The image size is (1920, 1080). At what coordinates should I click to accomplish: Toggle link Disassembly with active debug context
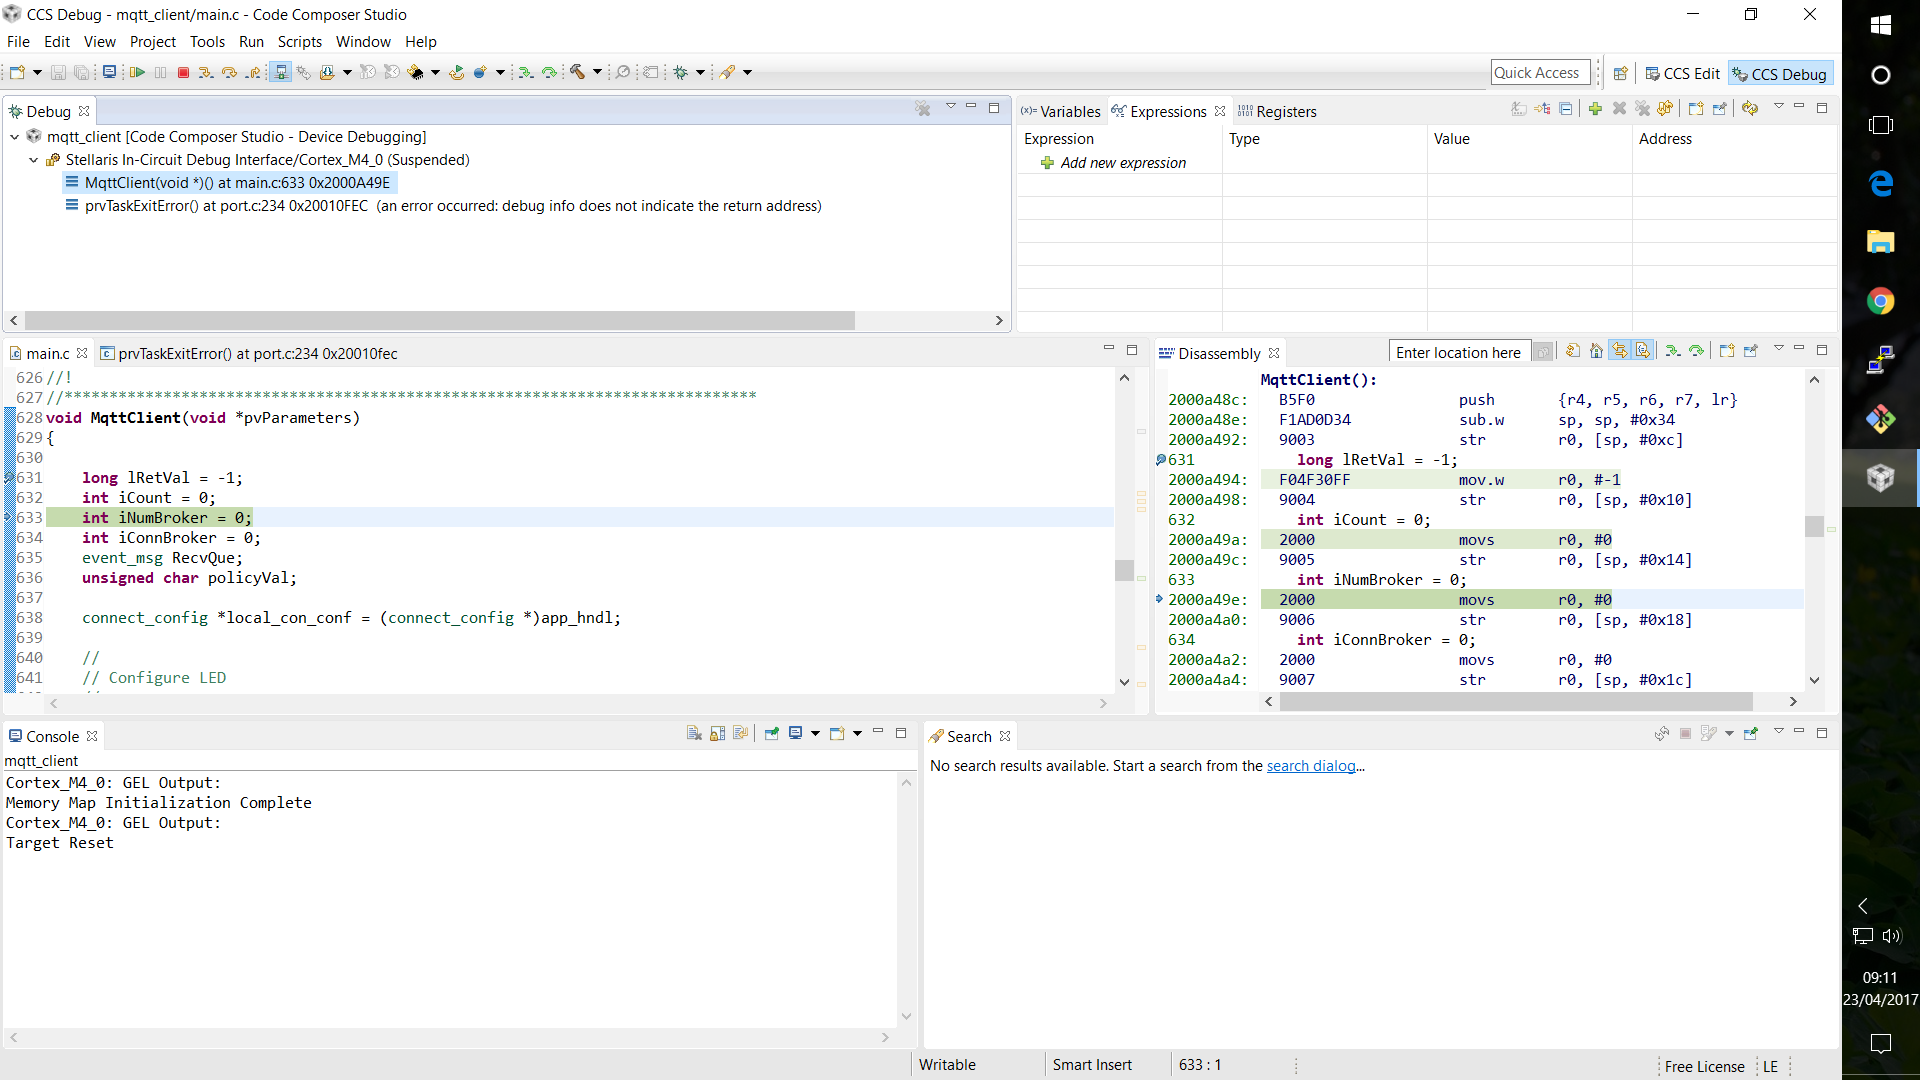1620,350
